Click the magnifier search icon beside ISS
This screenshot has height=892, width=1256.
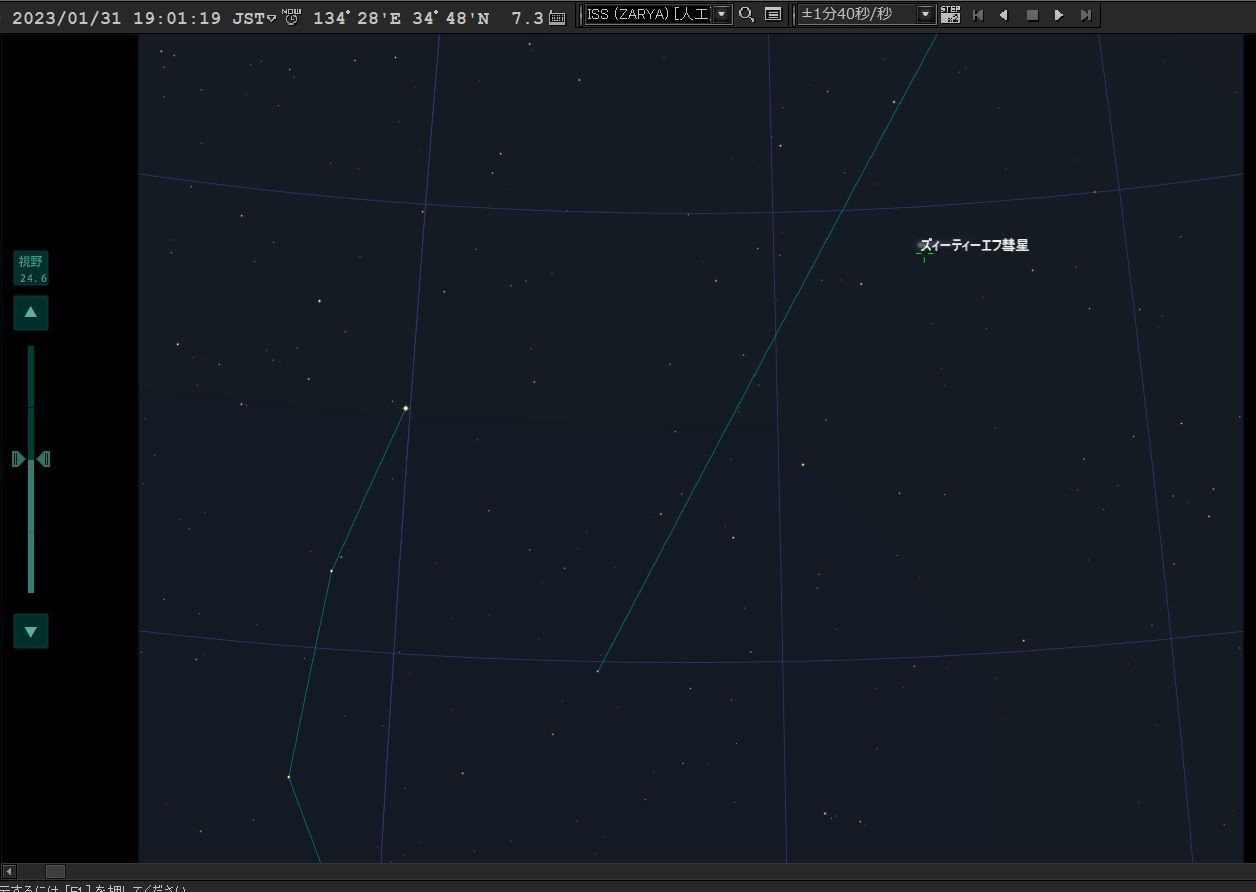point(746,15)
